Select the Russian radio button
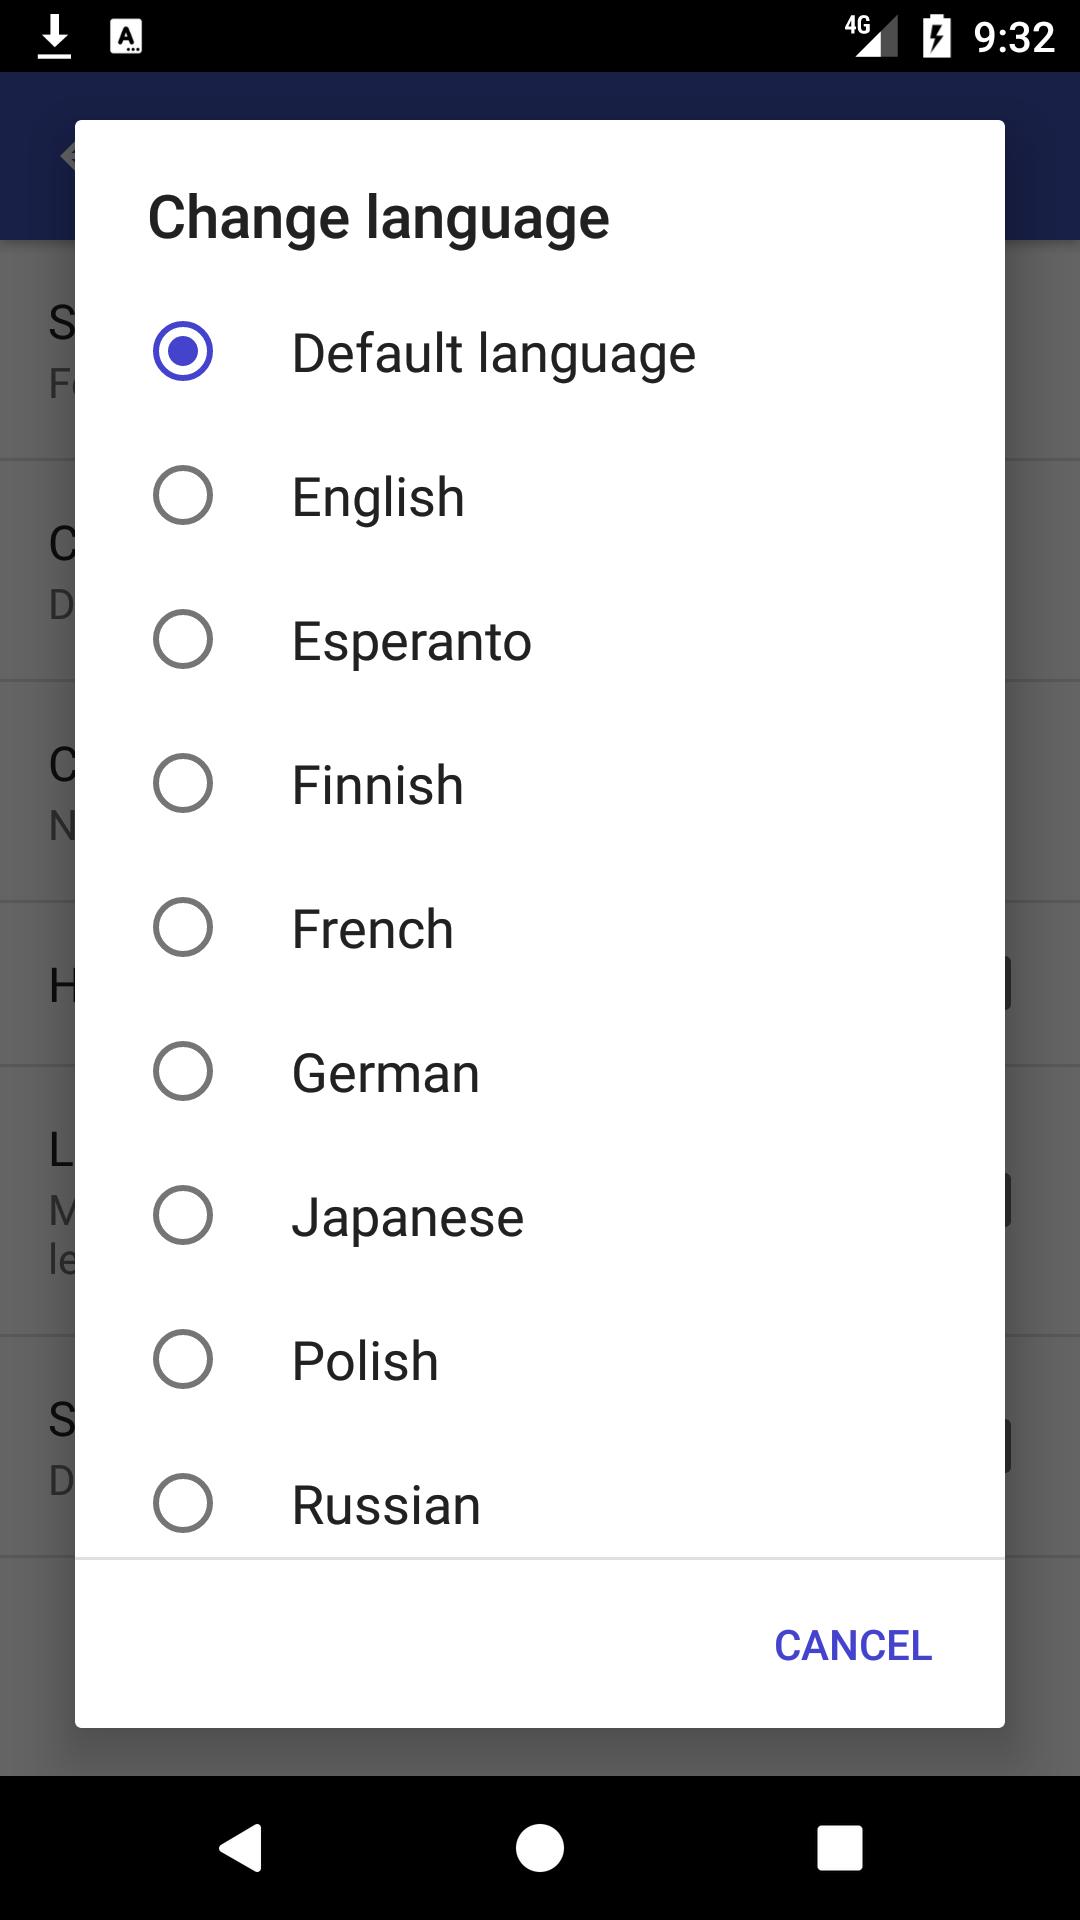Screen dimensions: 1080x1920 tap(183, 1504)
